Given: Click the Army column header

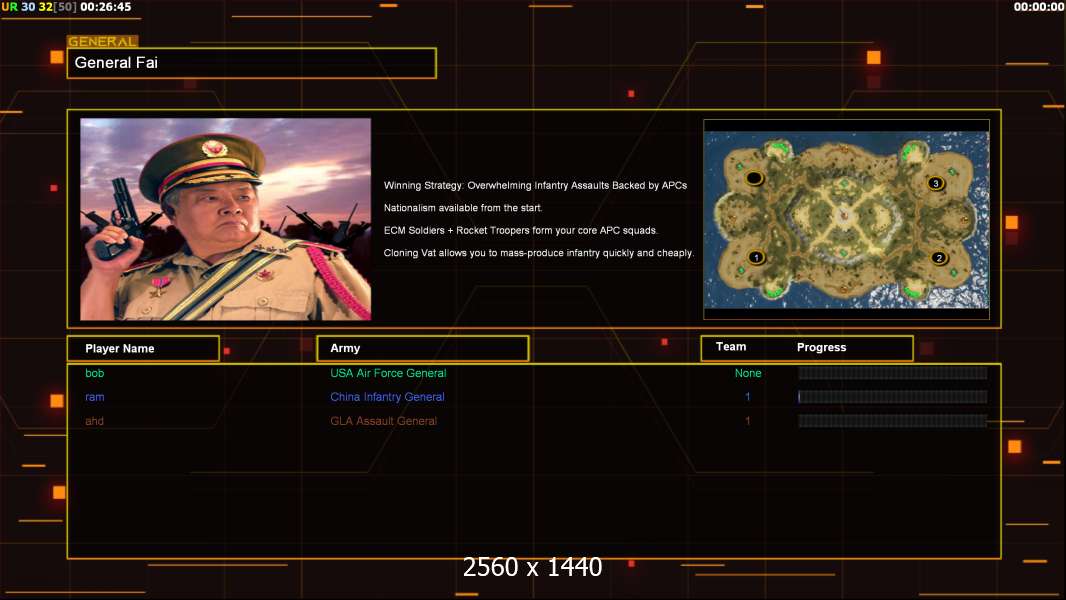Looking at the screenshot, I should pos(422,348).
